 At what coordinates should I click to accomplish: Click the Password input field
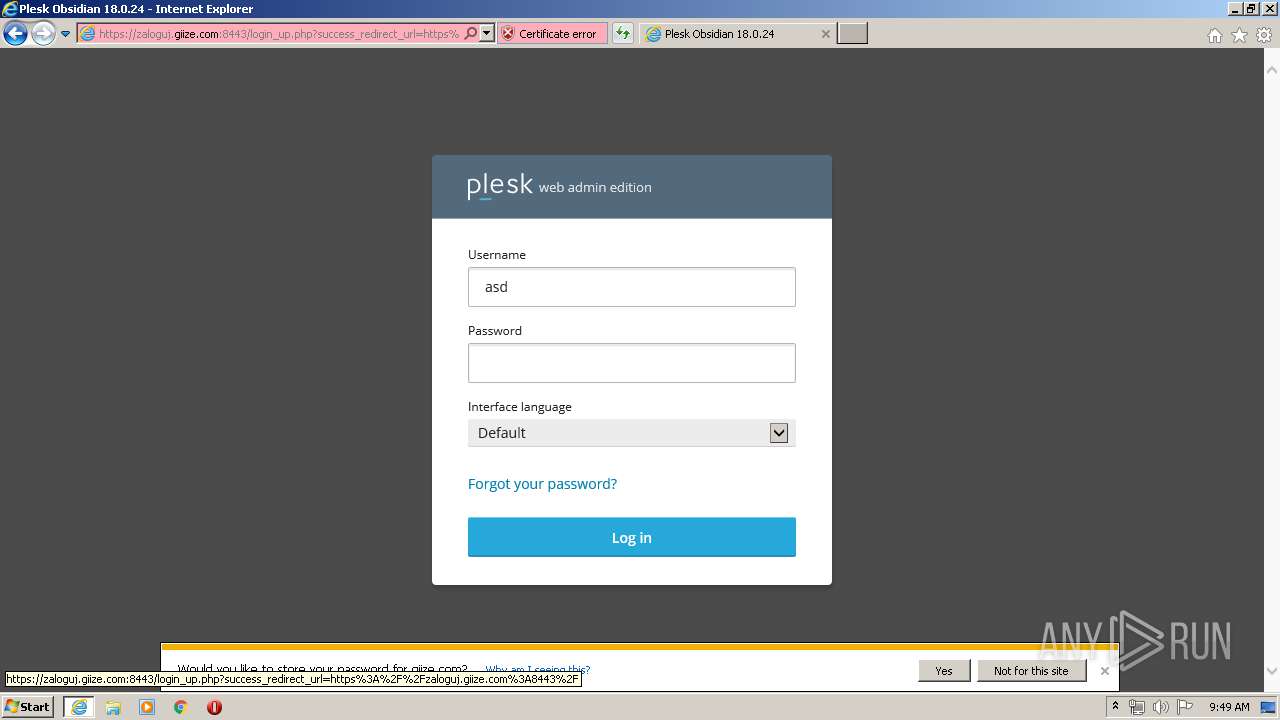[x=631, y=363]
